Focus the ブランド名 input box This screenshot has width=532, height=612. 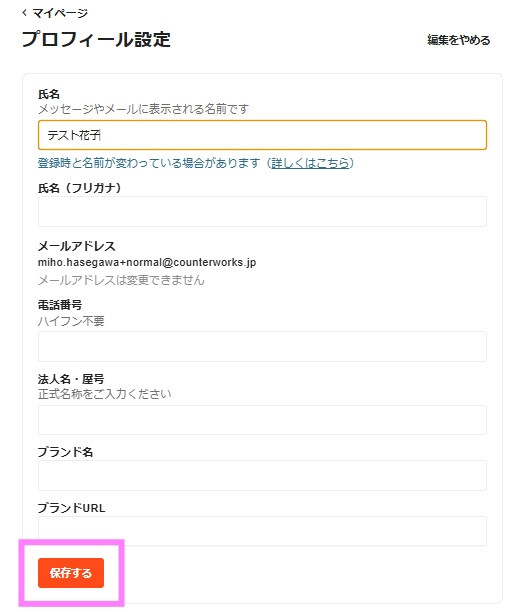(262, 475)
